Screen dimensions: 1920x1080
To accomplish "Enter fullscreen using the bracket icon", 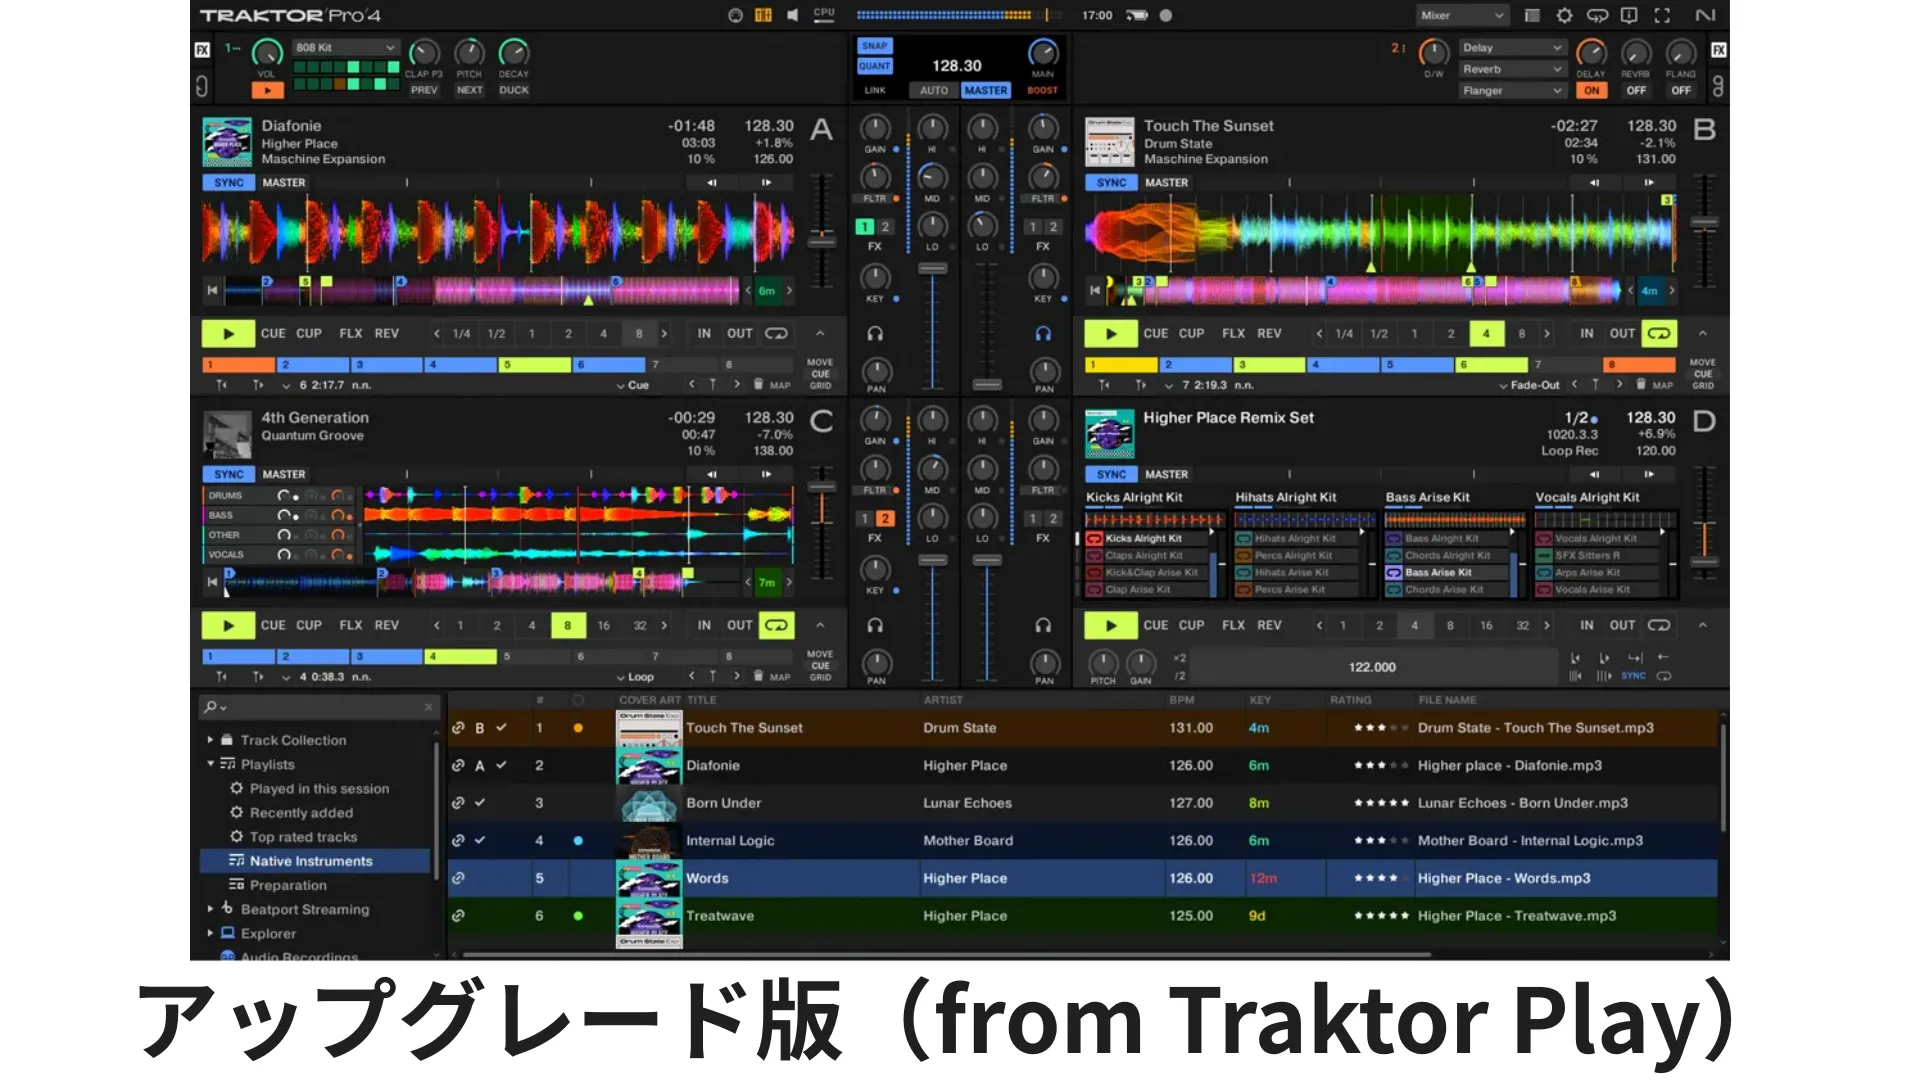I will click(x=1662, y=15).
